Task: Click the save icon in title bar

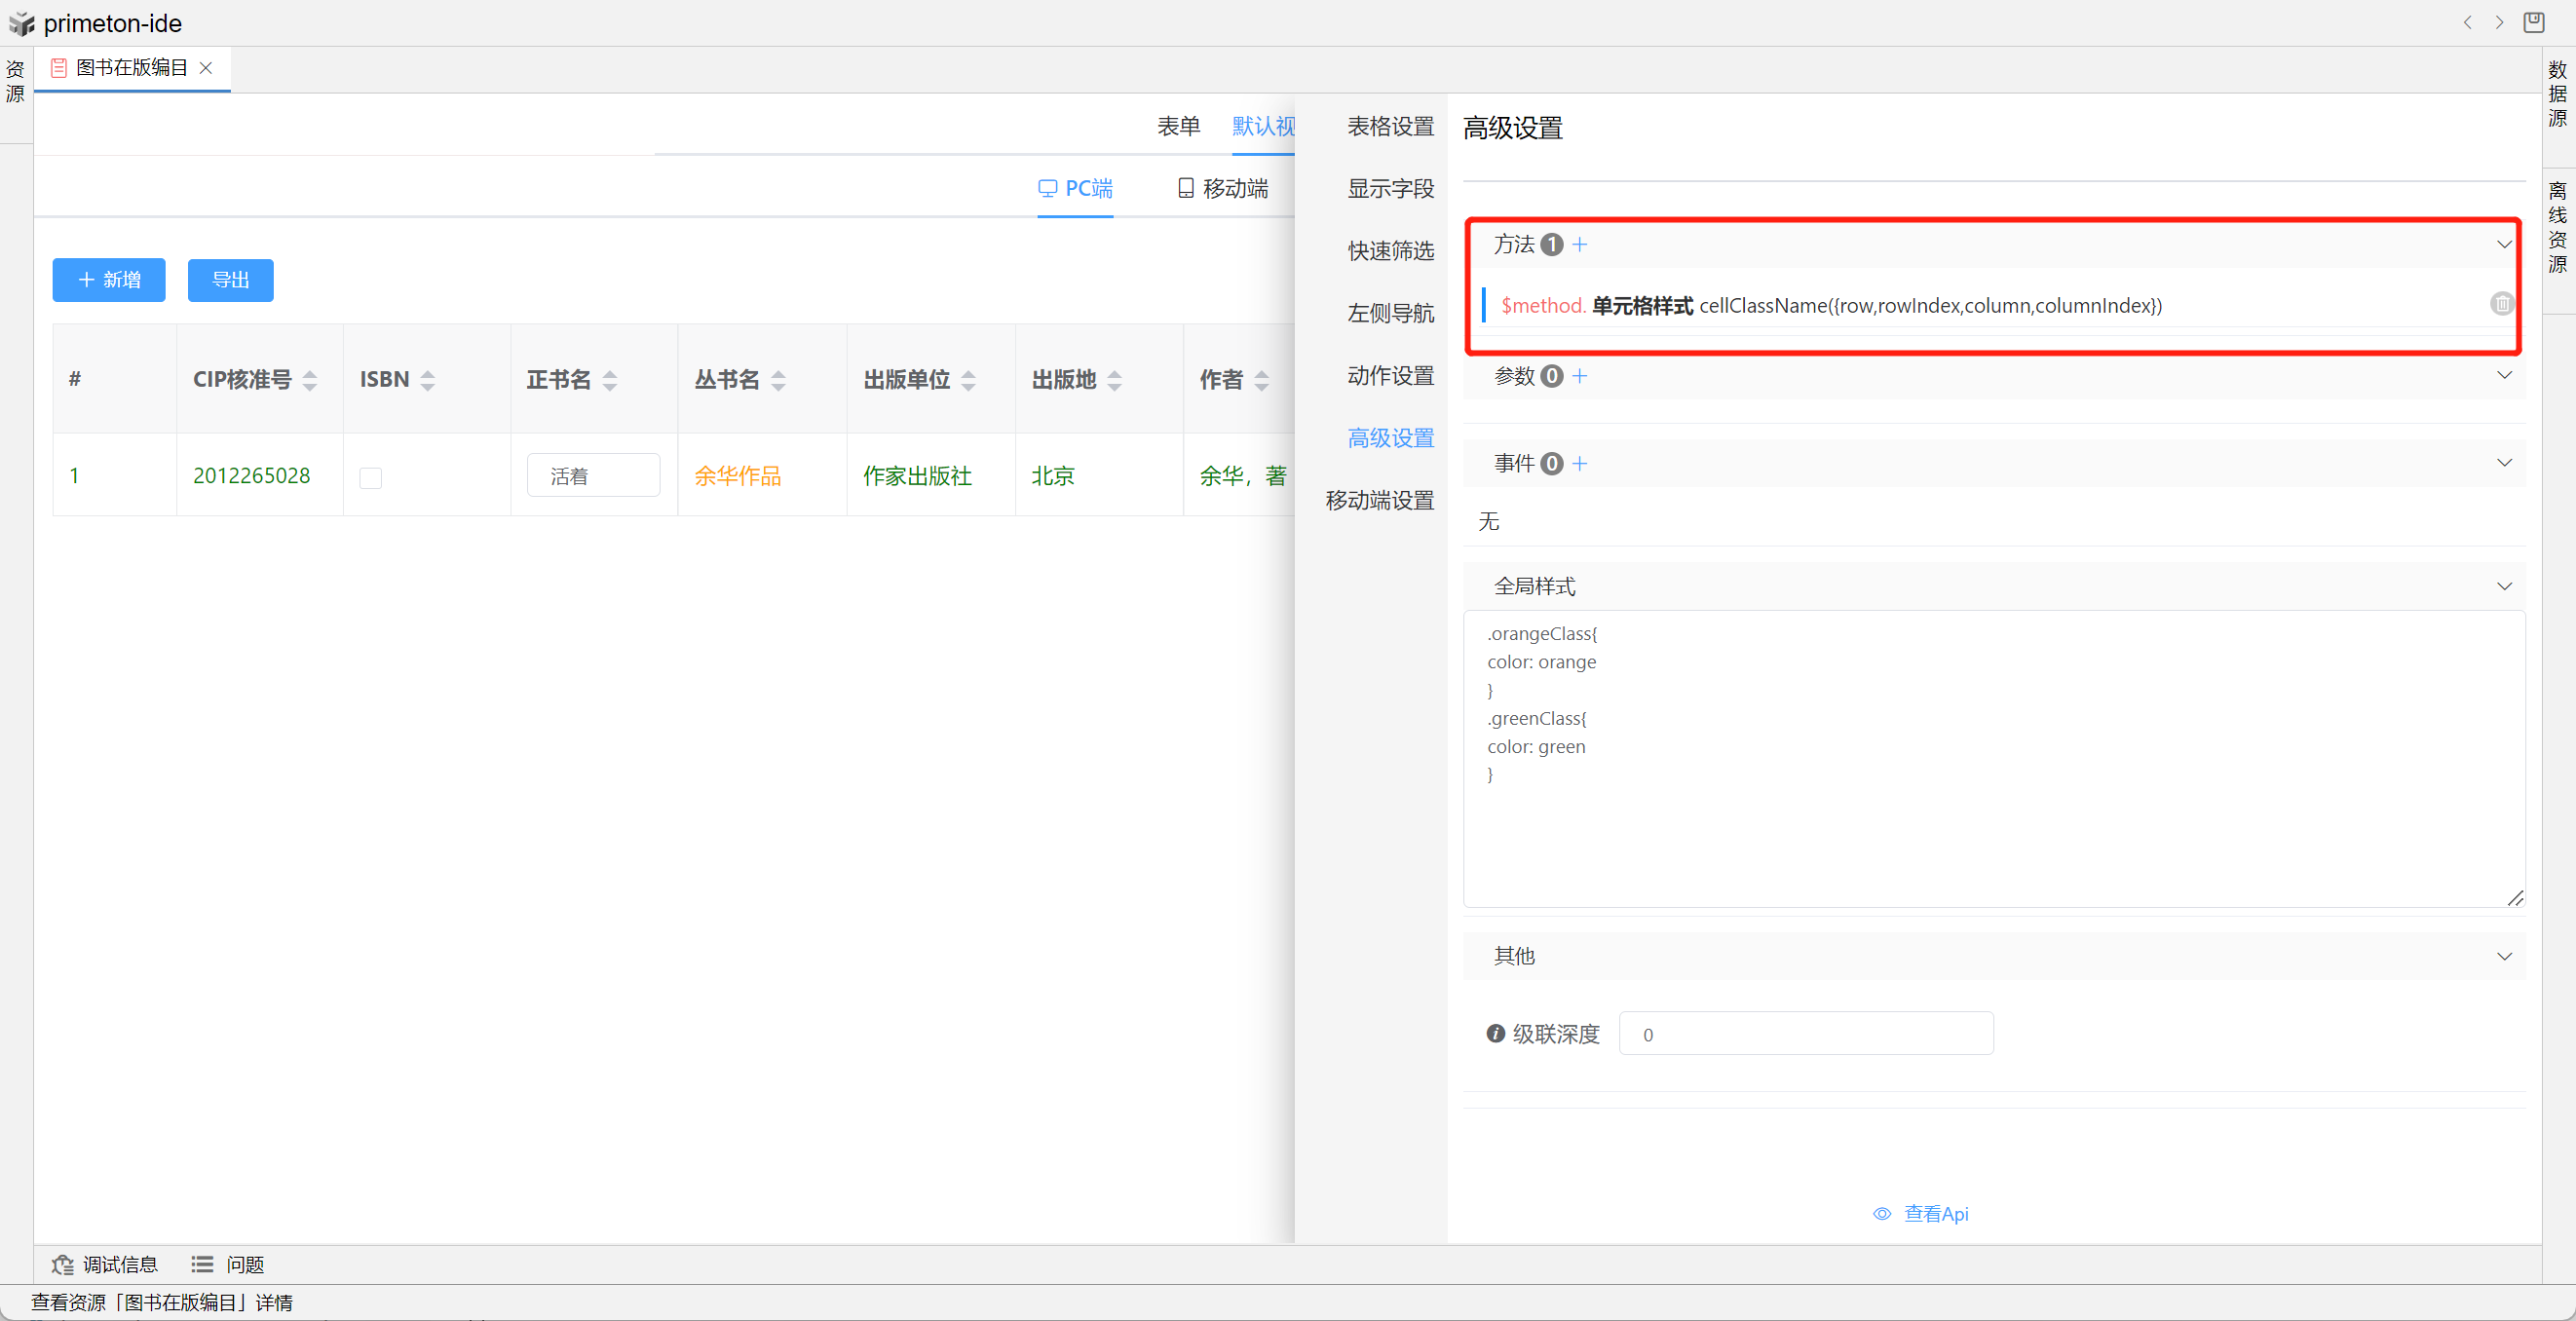Action: 2534,22
